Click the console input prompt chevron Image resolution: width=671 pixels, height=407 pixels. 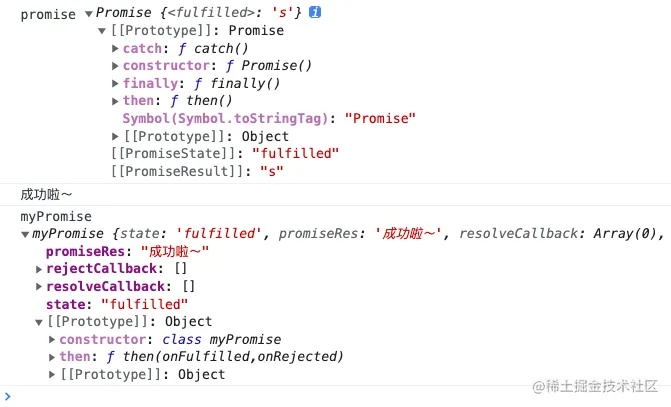[x=7, y=396]
